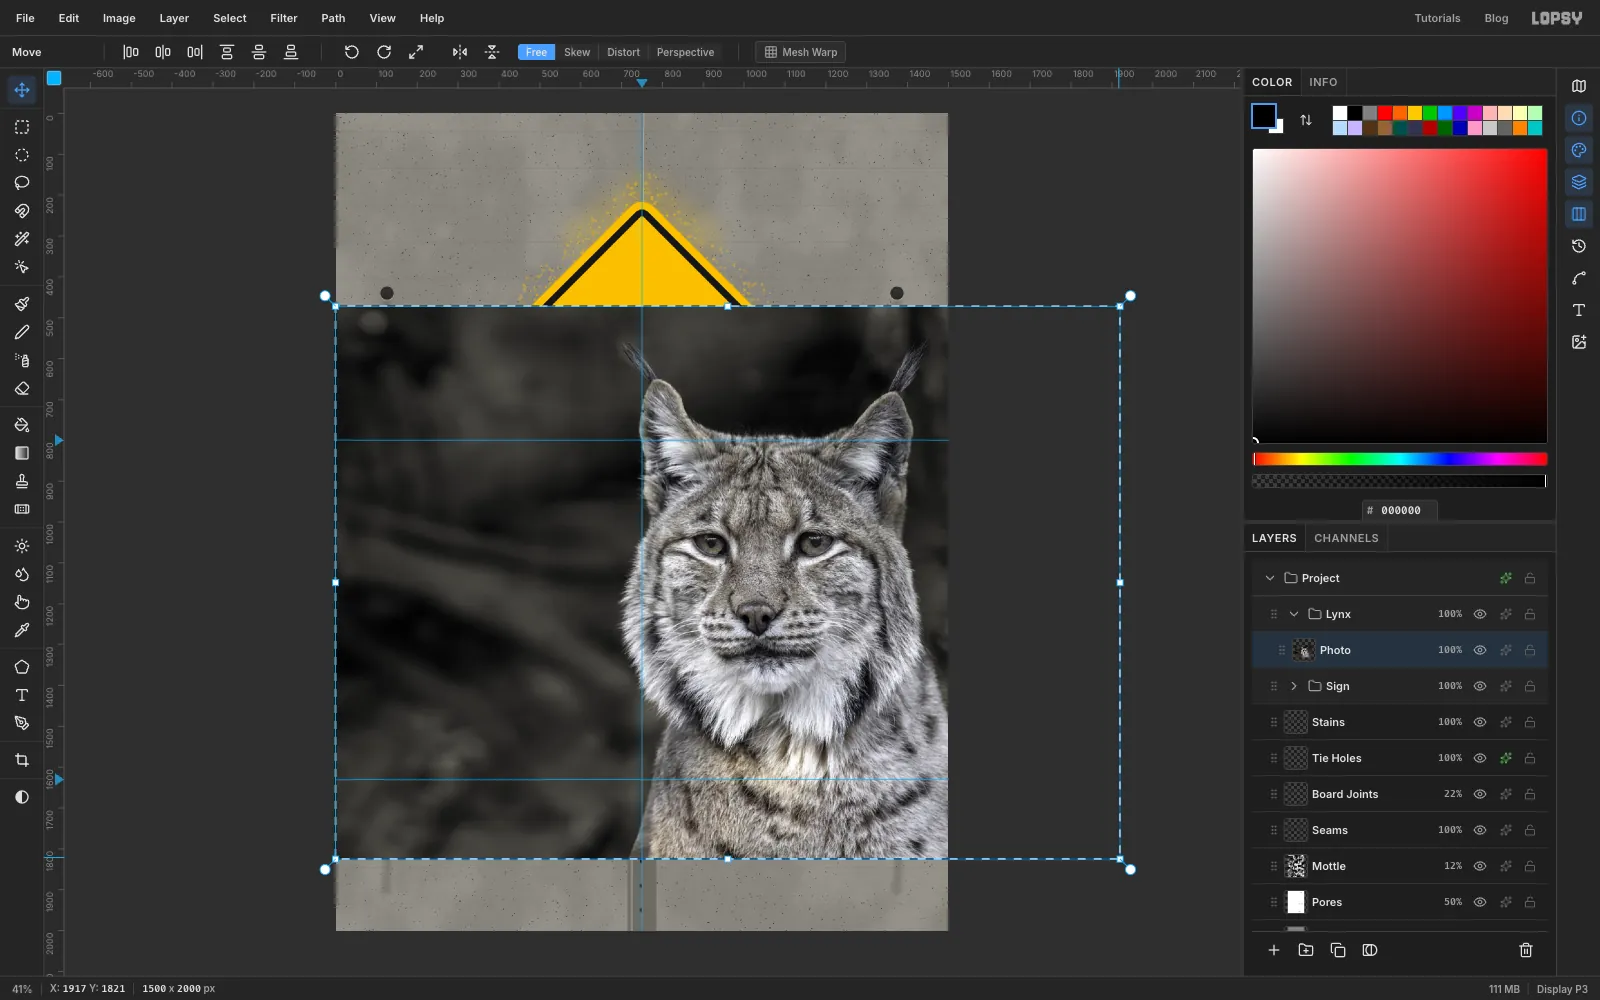Select the Rectangular Marquee tool
The height and width of the screenshot is (1000, 1600).
(22, 127)
